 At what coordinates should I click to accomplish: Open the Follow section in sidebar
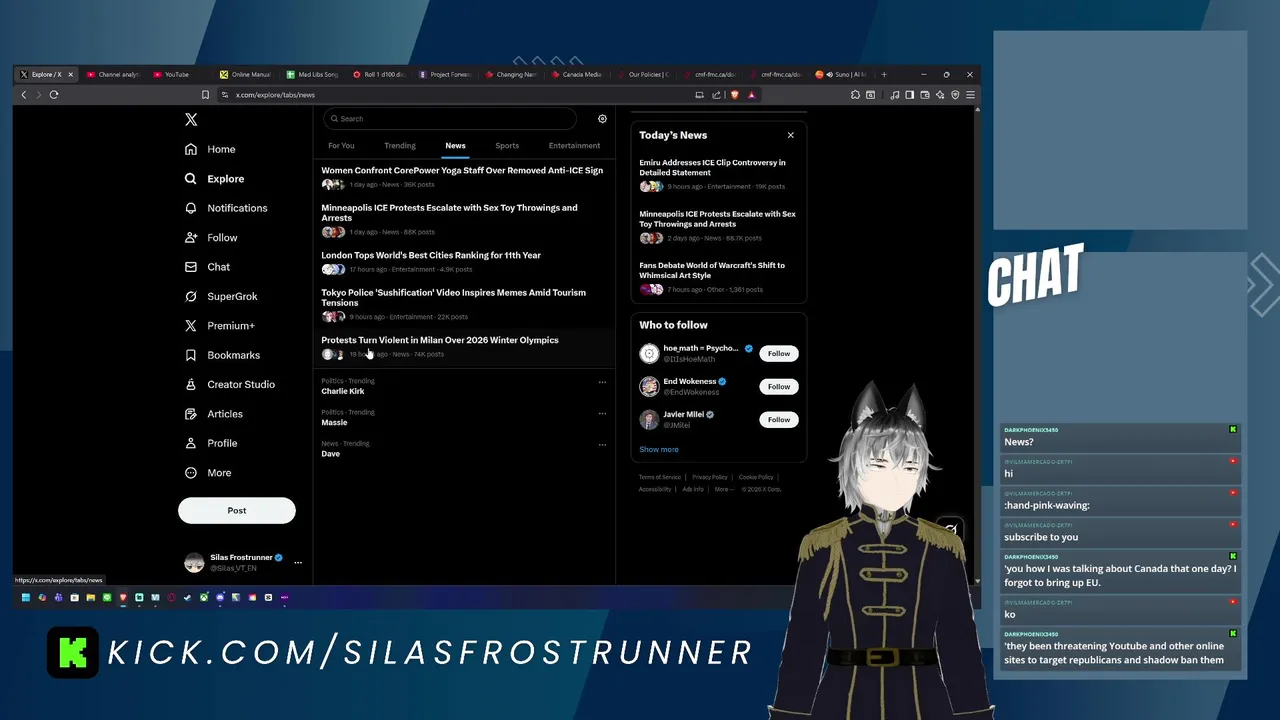tap(211, 238)
